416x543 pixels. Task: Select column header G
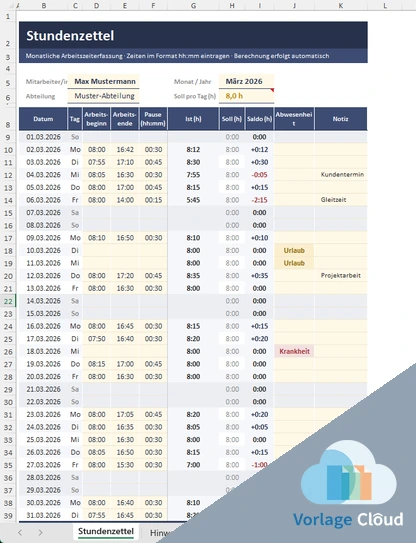click(x=193, y=5)
